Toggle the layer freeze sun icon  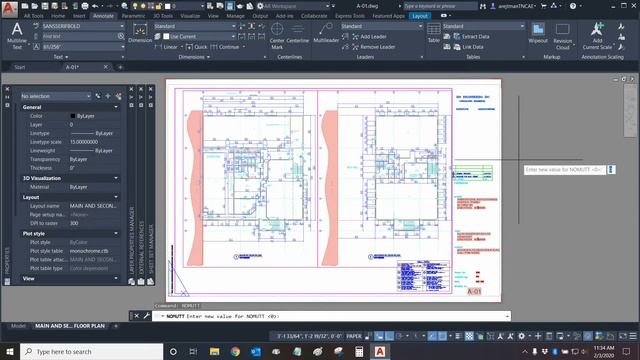point(143,6)
